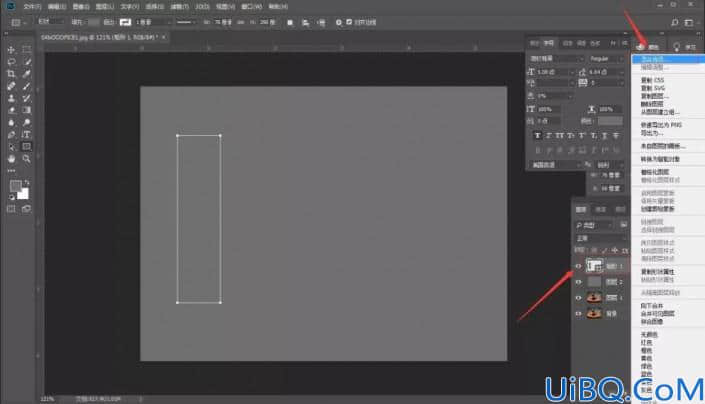
Task: Select the Spot Healing Brush tool
Action: pos(11,86)
